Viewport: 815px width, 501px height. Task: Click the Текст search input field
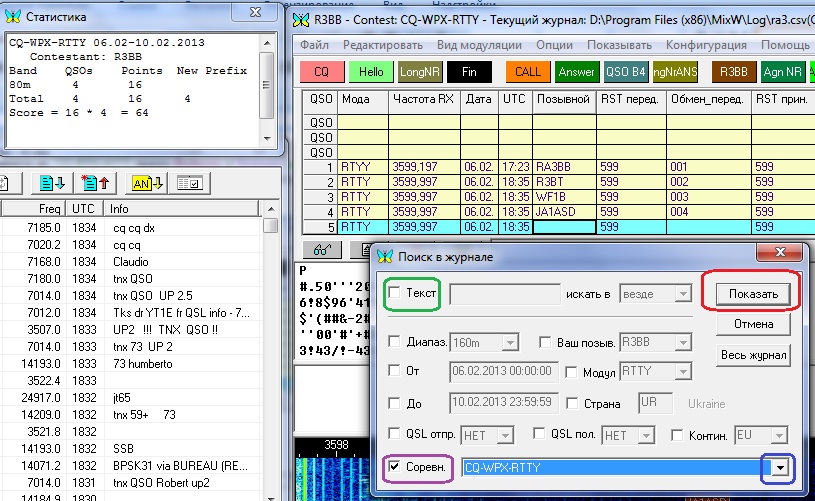pyautogui.click(x=504, y=293)
